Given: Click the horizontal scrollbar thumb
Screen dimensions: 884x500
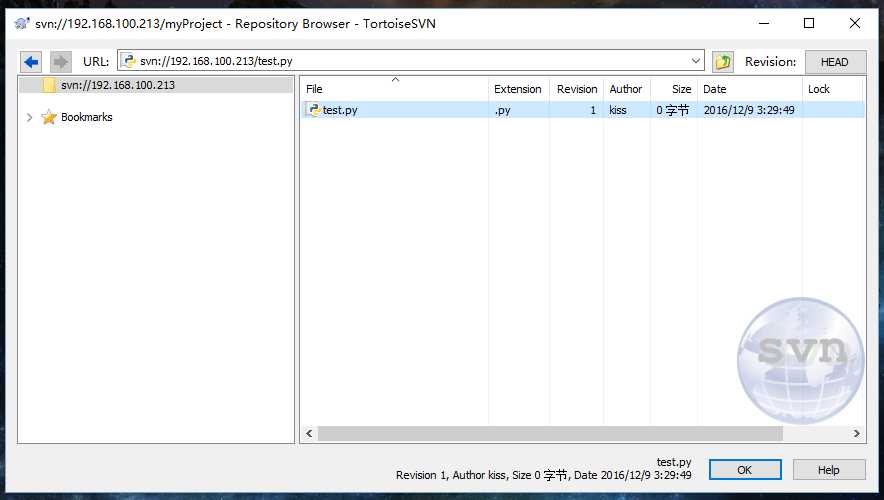Looking at the screenshot, I should [550, 433].
